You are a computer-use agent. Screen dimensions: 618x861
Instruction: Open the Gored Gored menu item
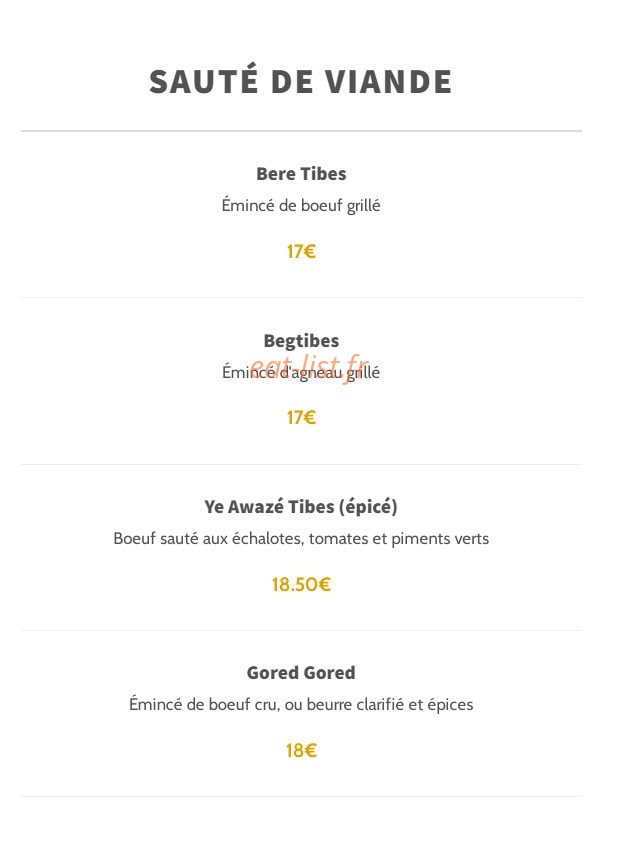301,673
